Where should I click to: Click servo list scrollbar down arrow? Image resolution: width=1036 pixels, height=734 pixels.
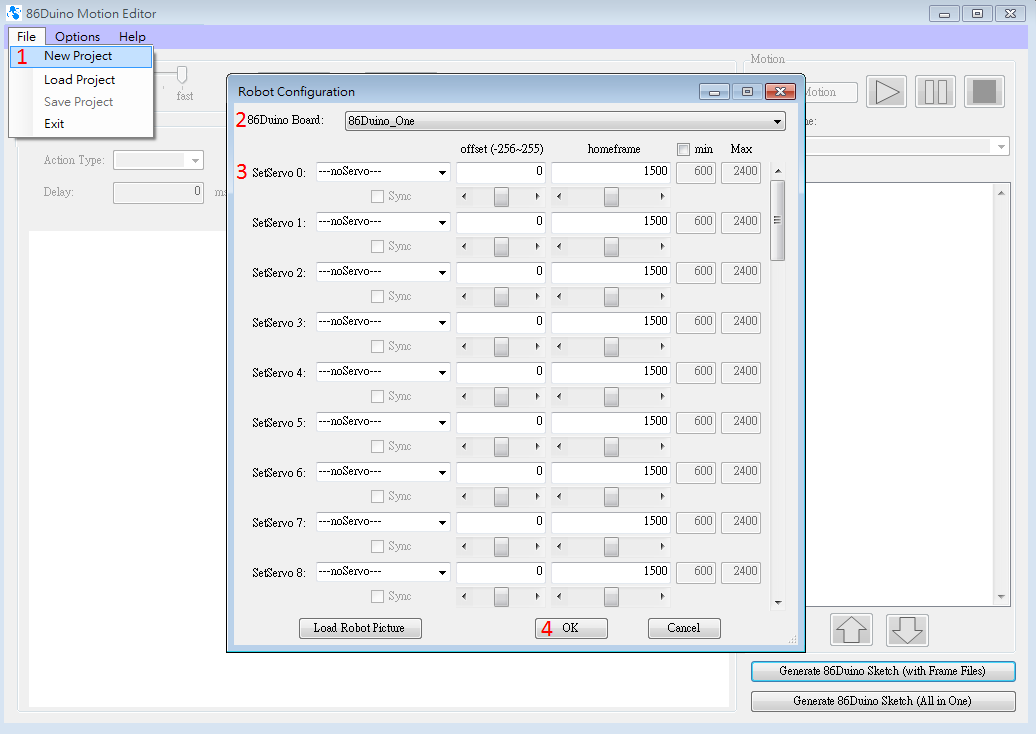[x=778, y=602]
